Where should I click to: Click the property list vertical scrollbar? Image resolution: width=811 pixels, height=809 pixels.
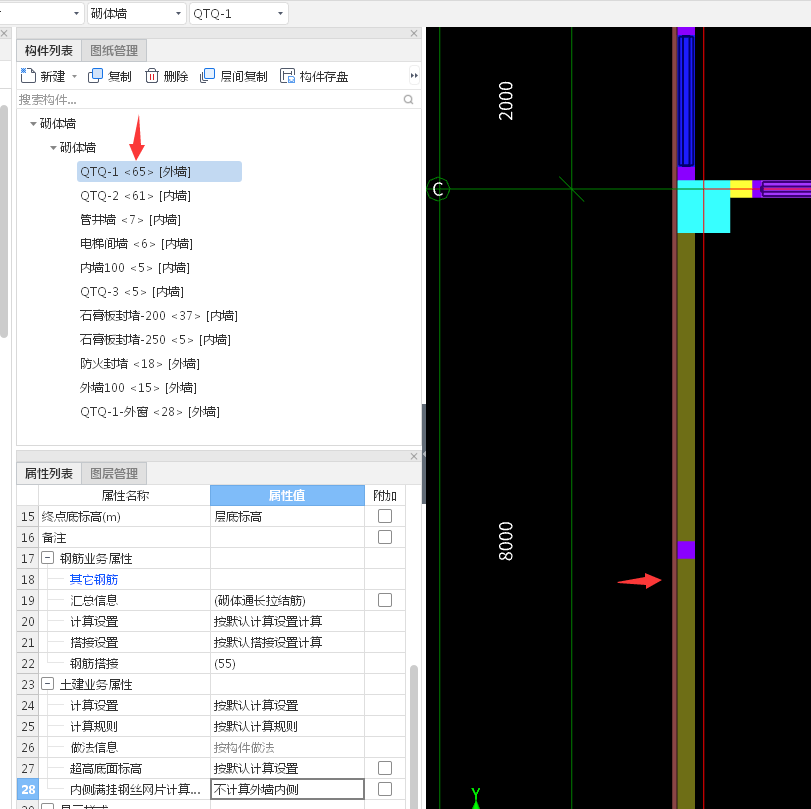(x=413, y=736)
